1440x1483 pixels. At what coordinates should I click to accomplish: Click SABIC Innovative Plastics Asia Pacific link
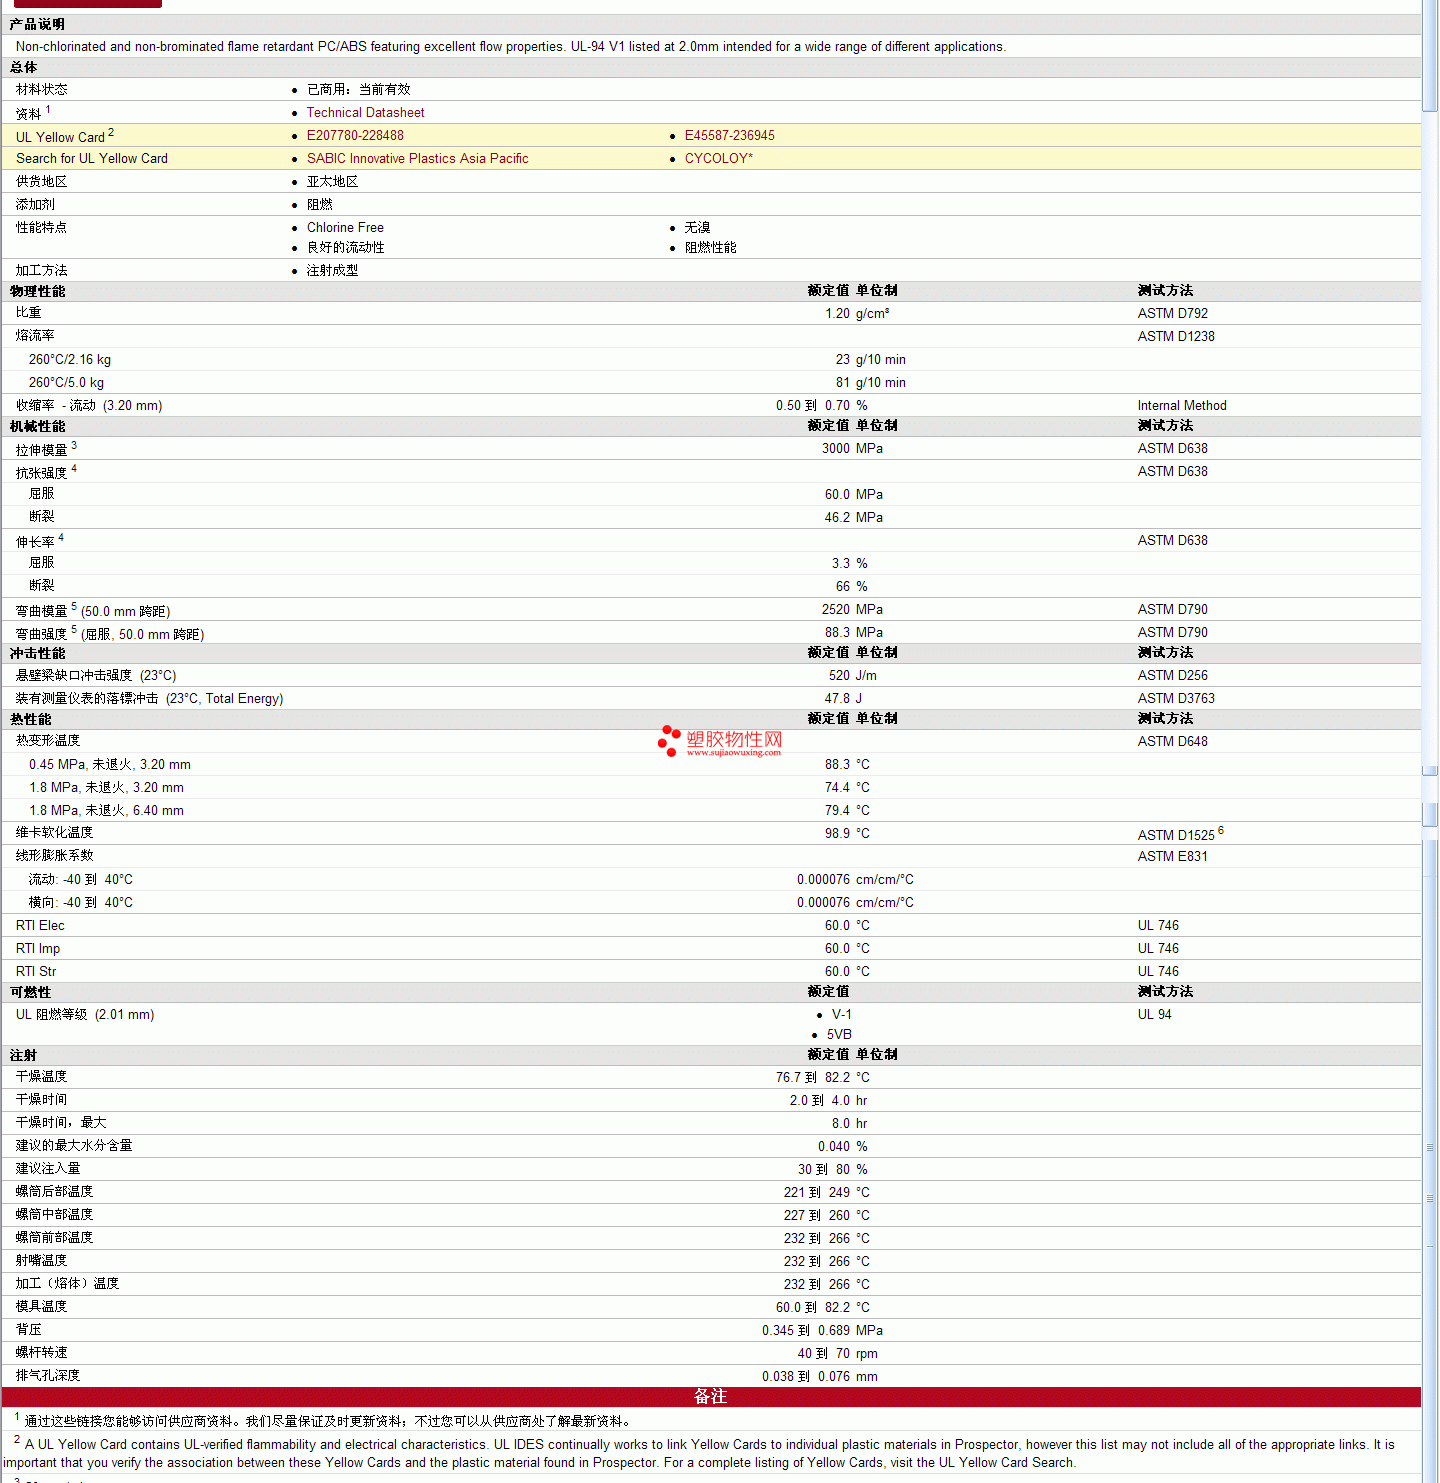click(x=417, y=159)
